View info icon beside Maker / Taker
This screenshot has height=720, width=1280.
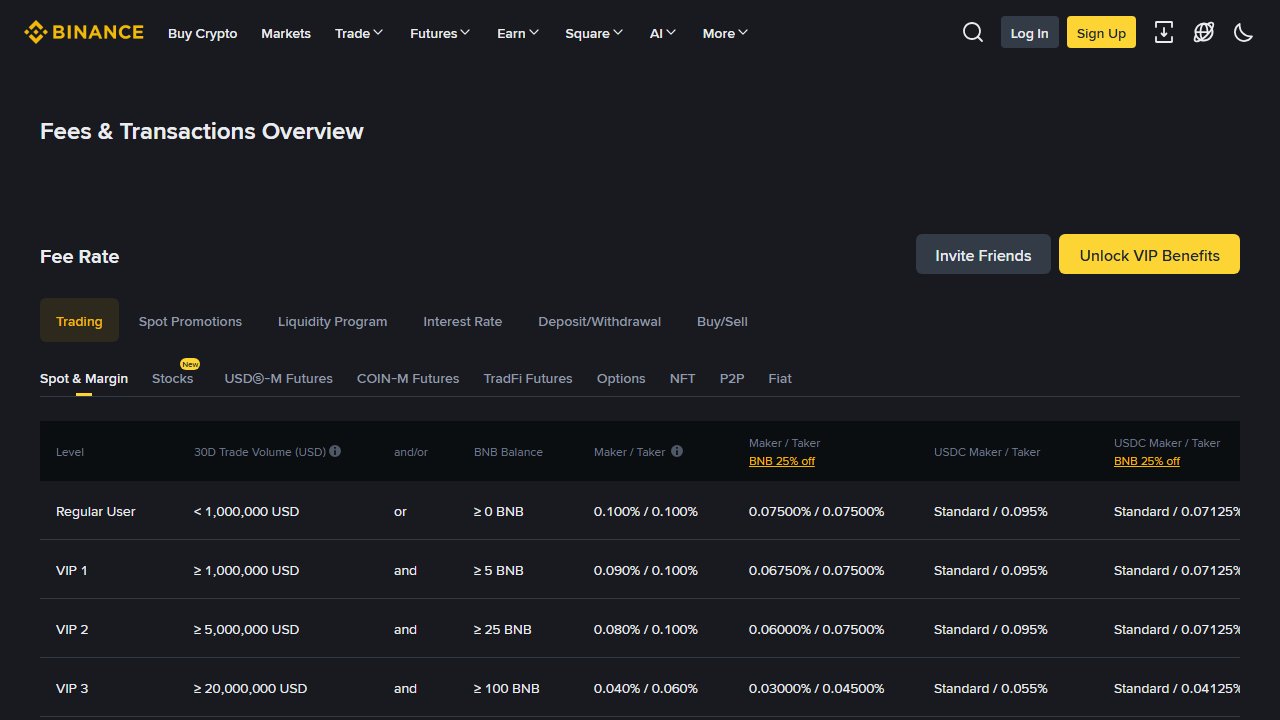(677, 451)
